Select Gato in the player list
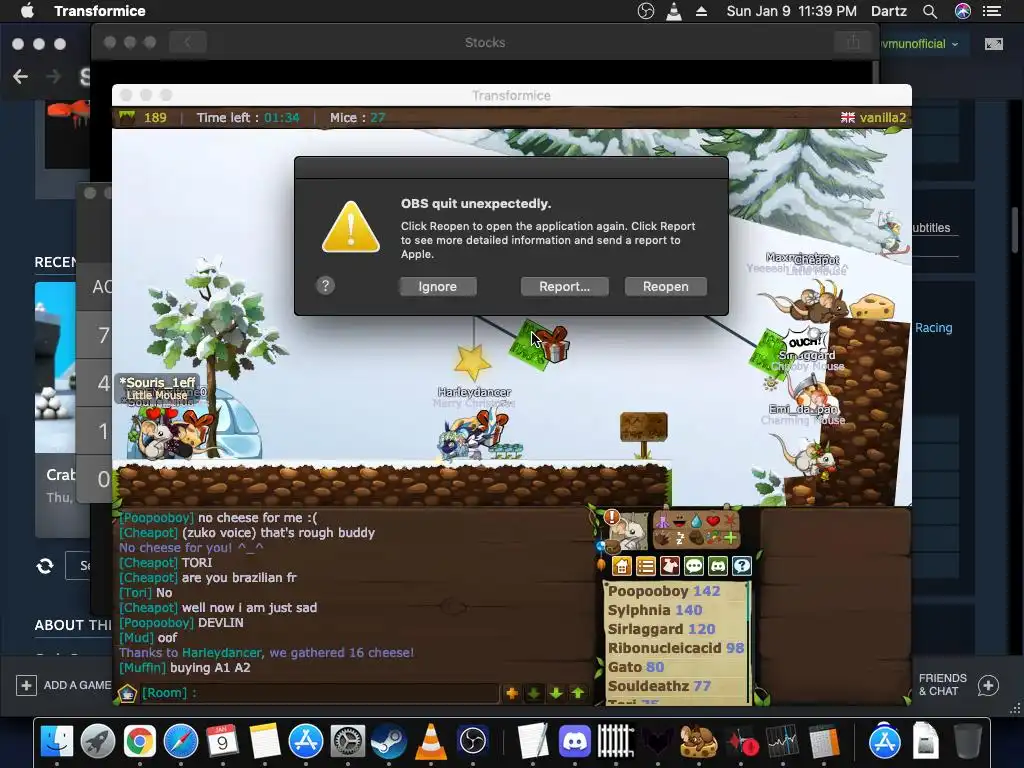The width and height of the screenshot is (1024, 768). tap(635, 667)
